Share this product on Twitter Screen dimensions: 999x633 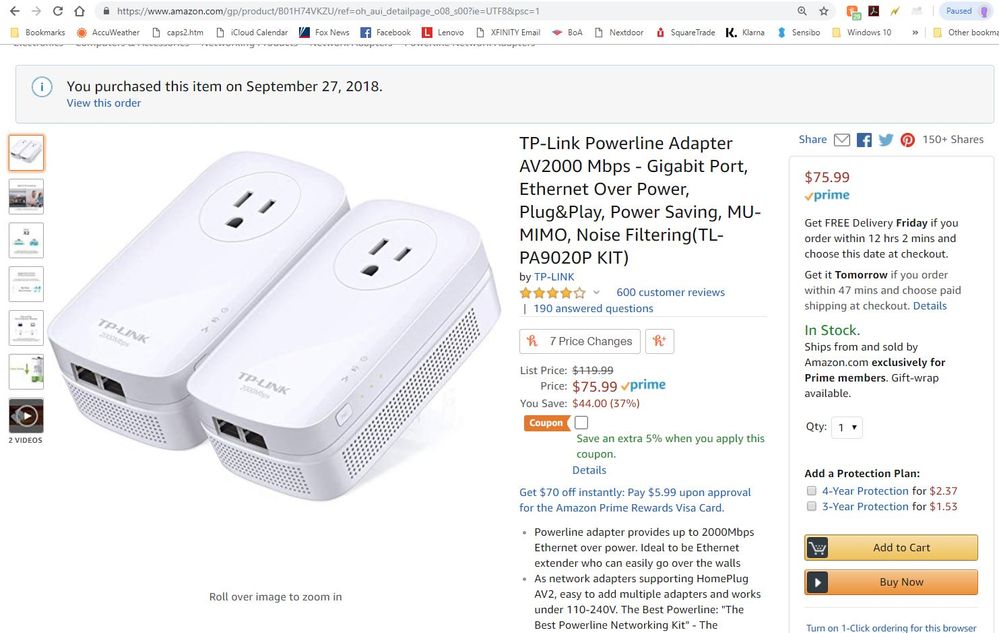886,140
